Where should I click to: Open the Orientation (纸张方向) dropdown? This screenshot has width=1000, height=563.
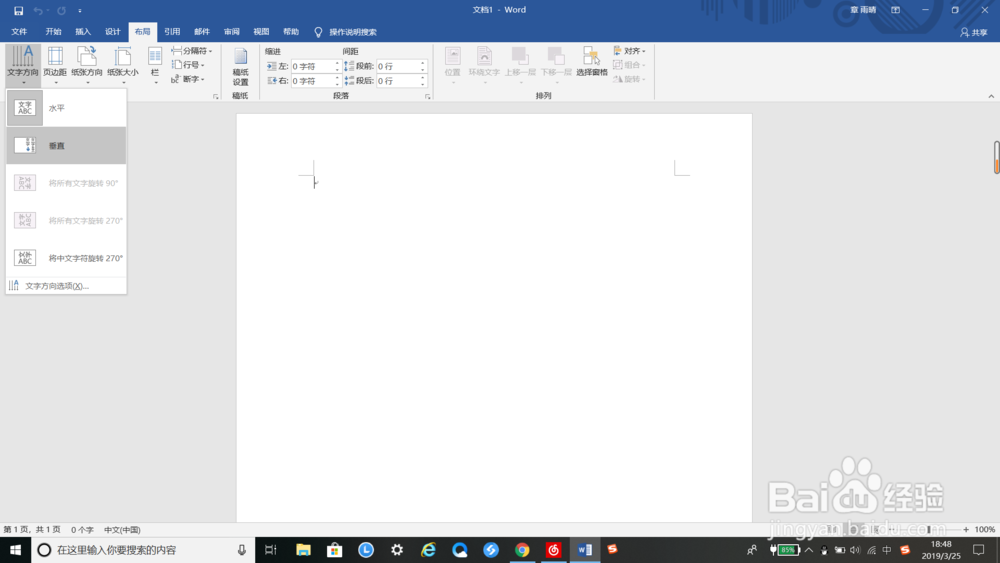pos(87,65)
